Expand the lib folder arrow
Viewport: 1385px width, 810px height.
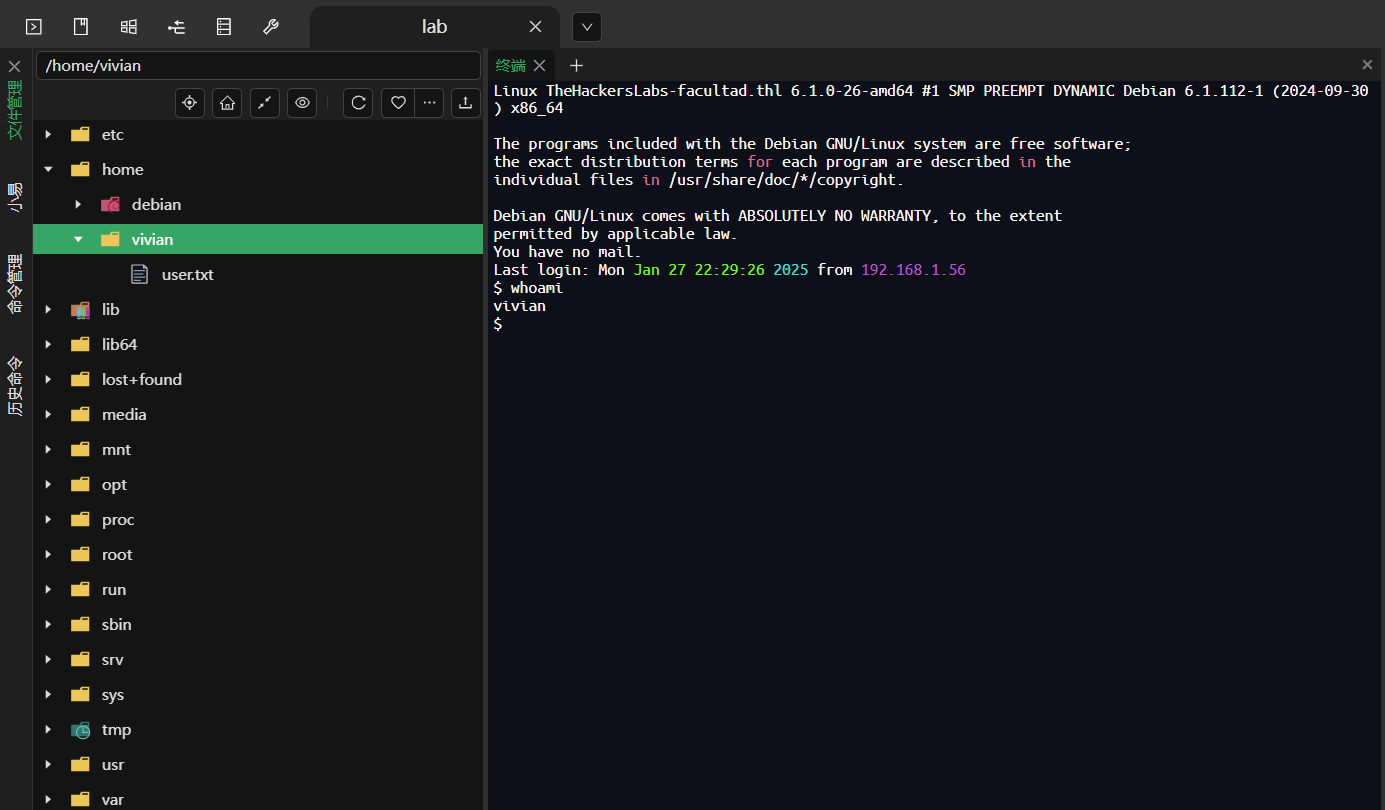(48, 310)
